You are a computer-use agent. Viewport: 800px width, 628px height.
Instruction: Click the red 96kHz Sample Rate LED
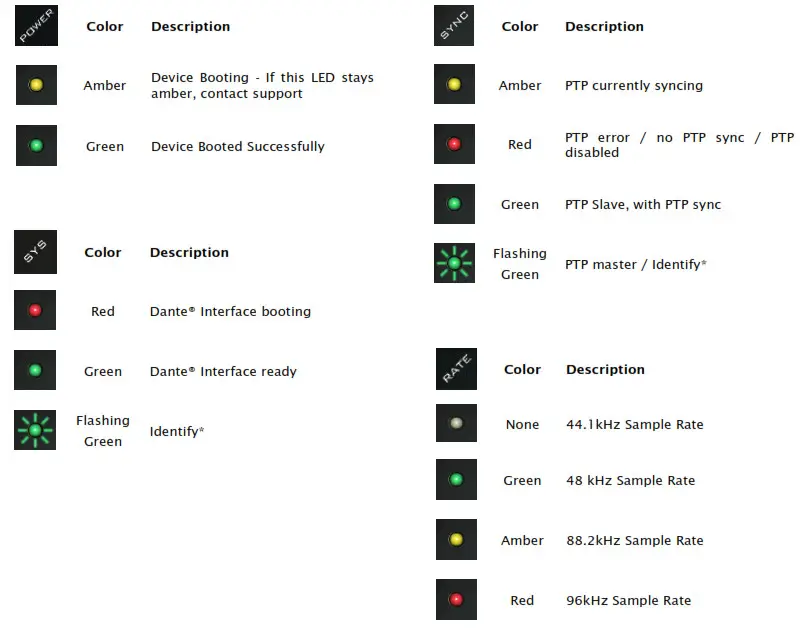point(456,599)
